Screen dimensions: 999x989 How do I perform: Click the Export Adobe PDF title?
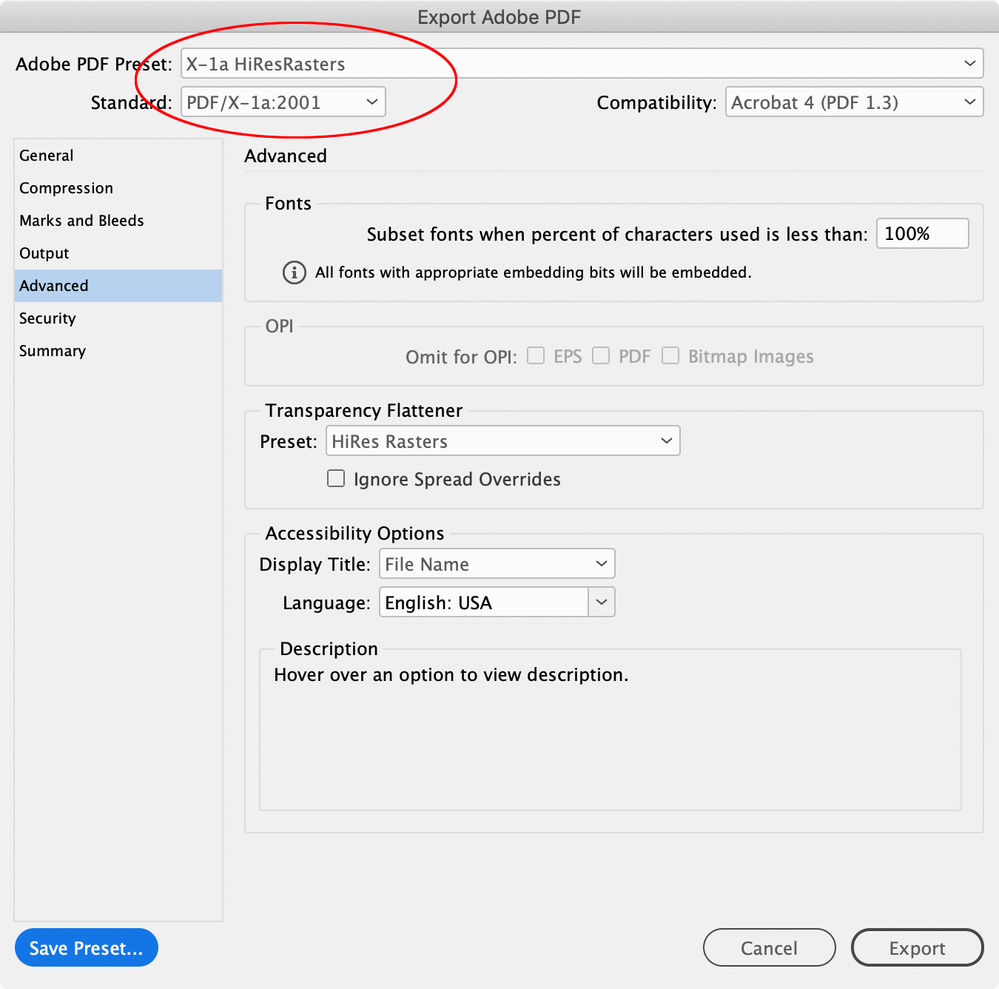point(499,17)
